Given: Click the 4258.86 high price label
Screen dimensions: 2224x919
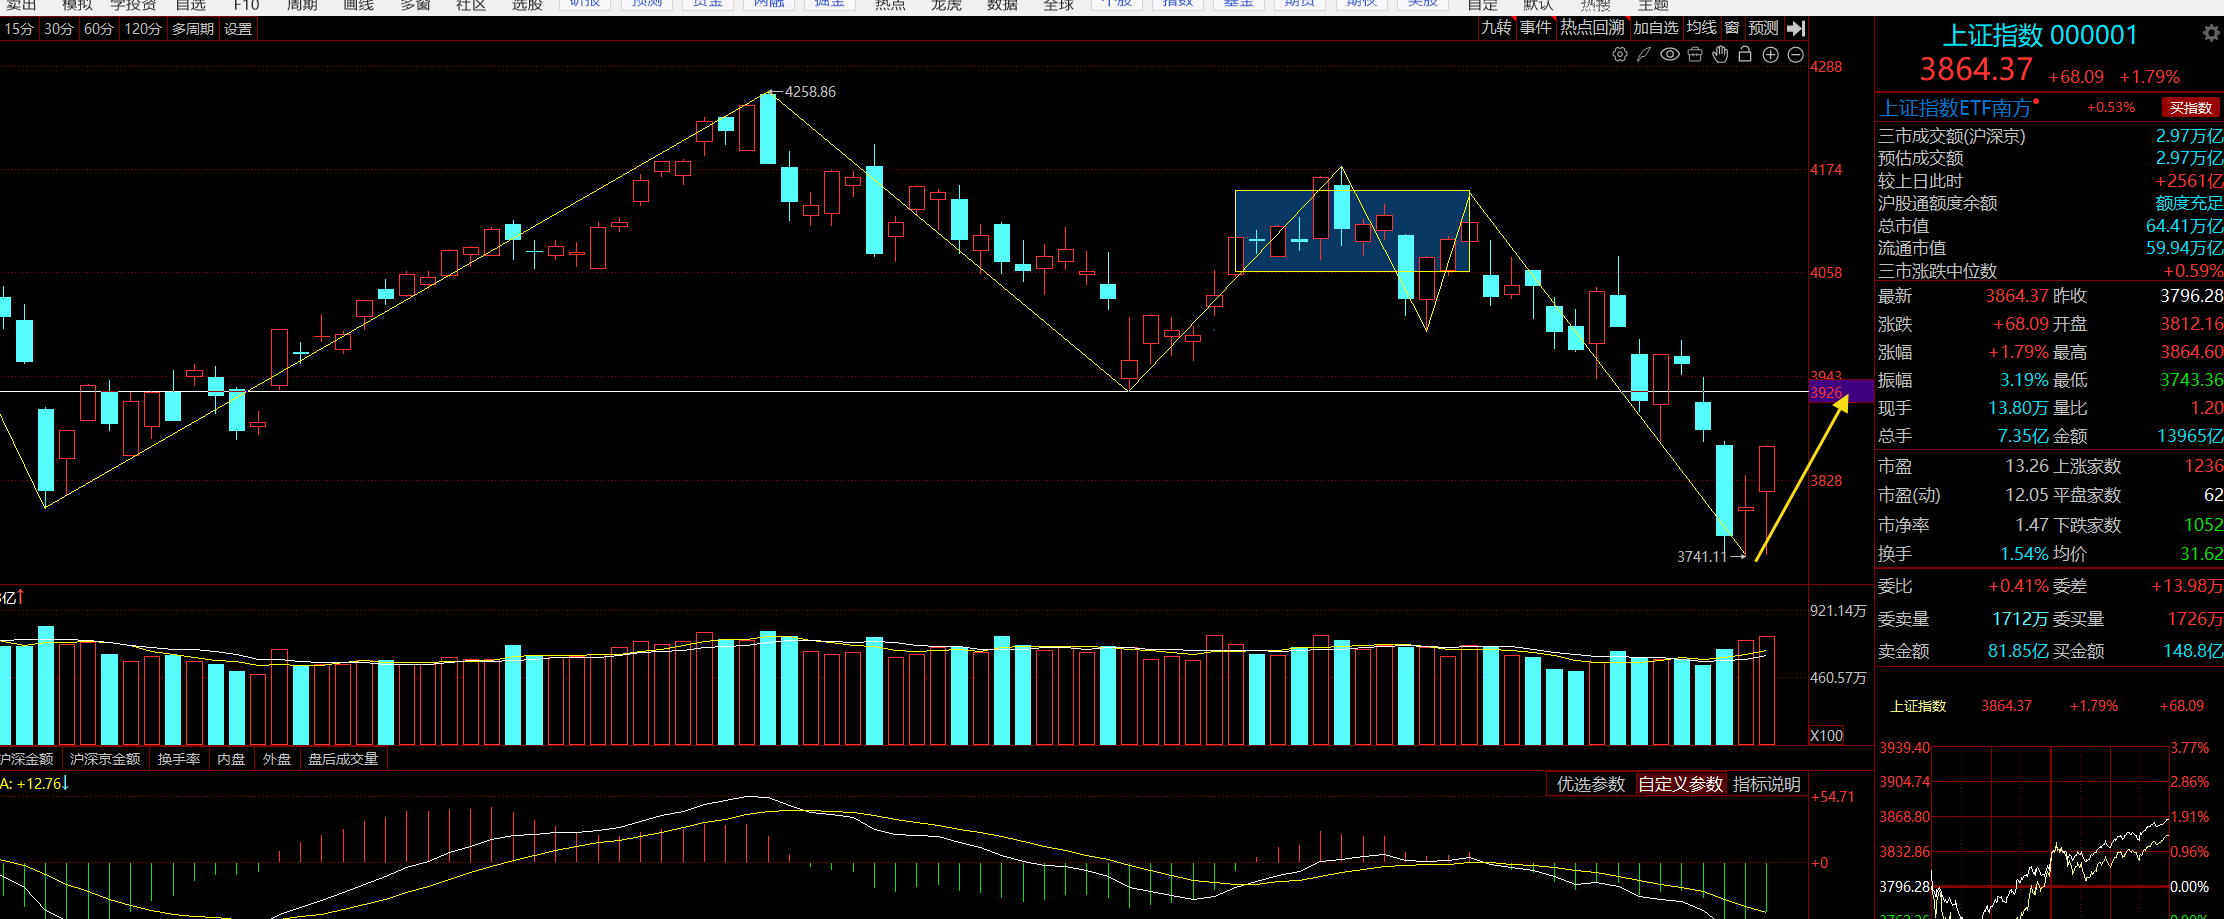Looking at the screenshot, I should [x=810, y=92].
